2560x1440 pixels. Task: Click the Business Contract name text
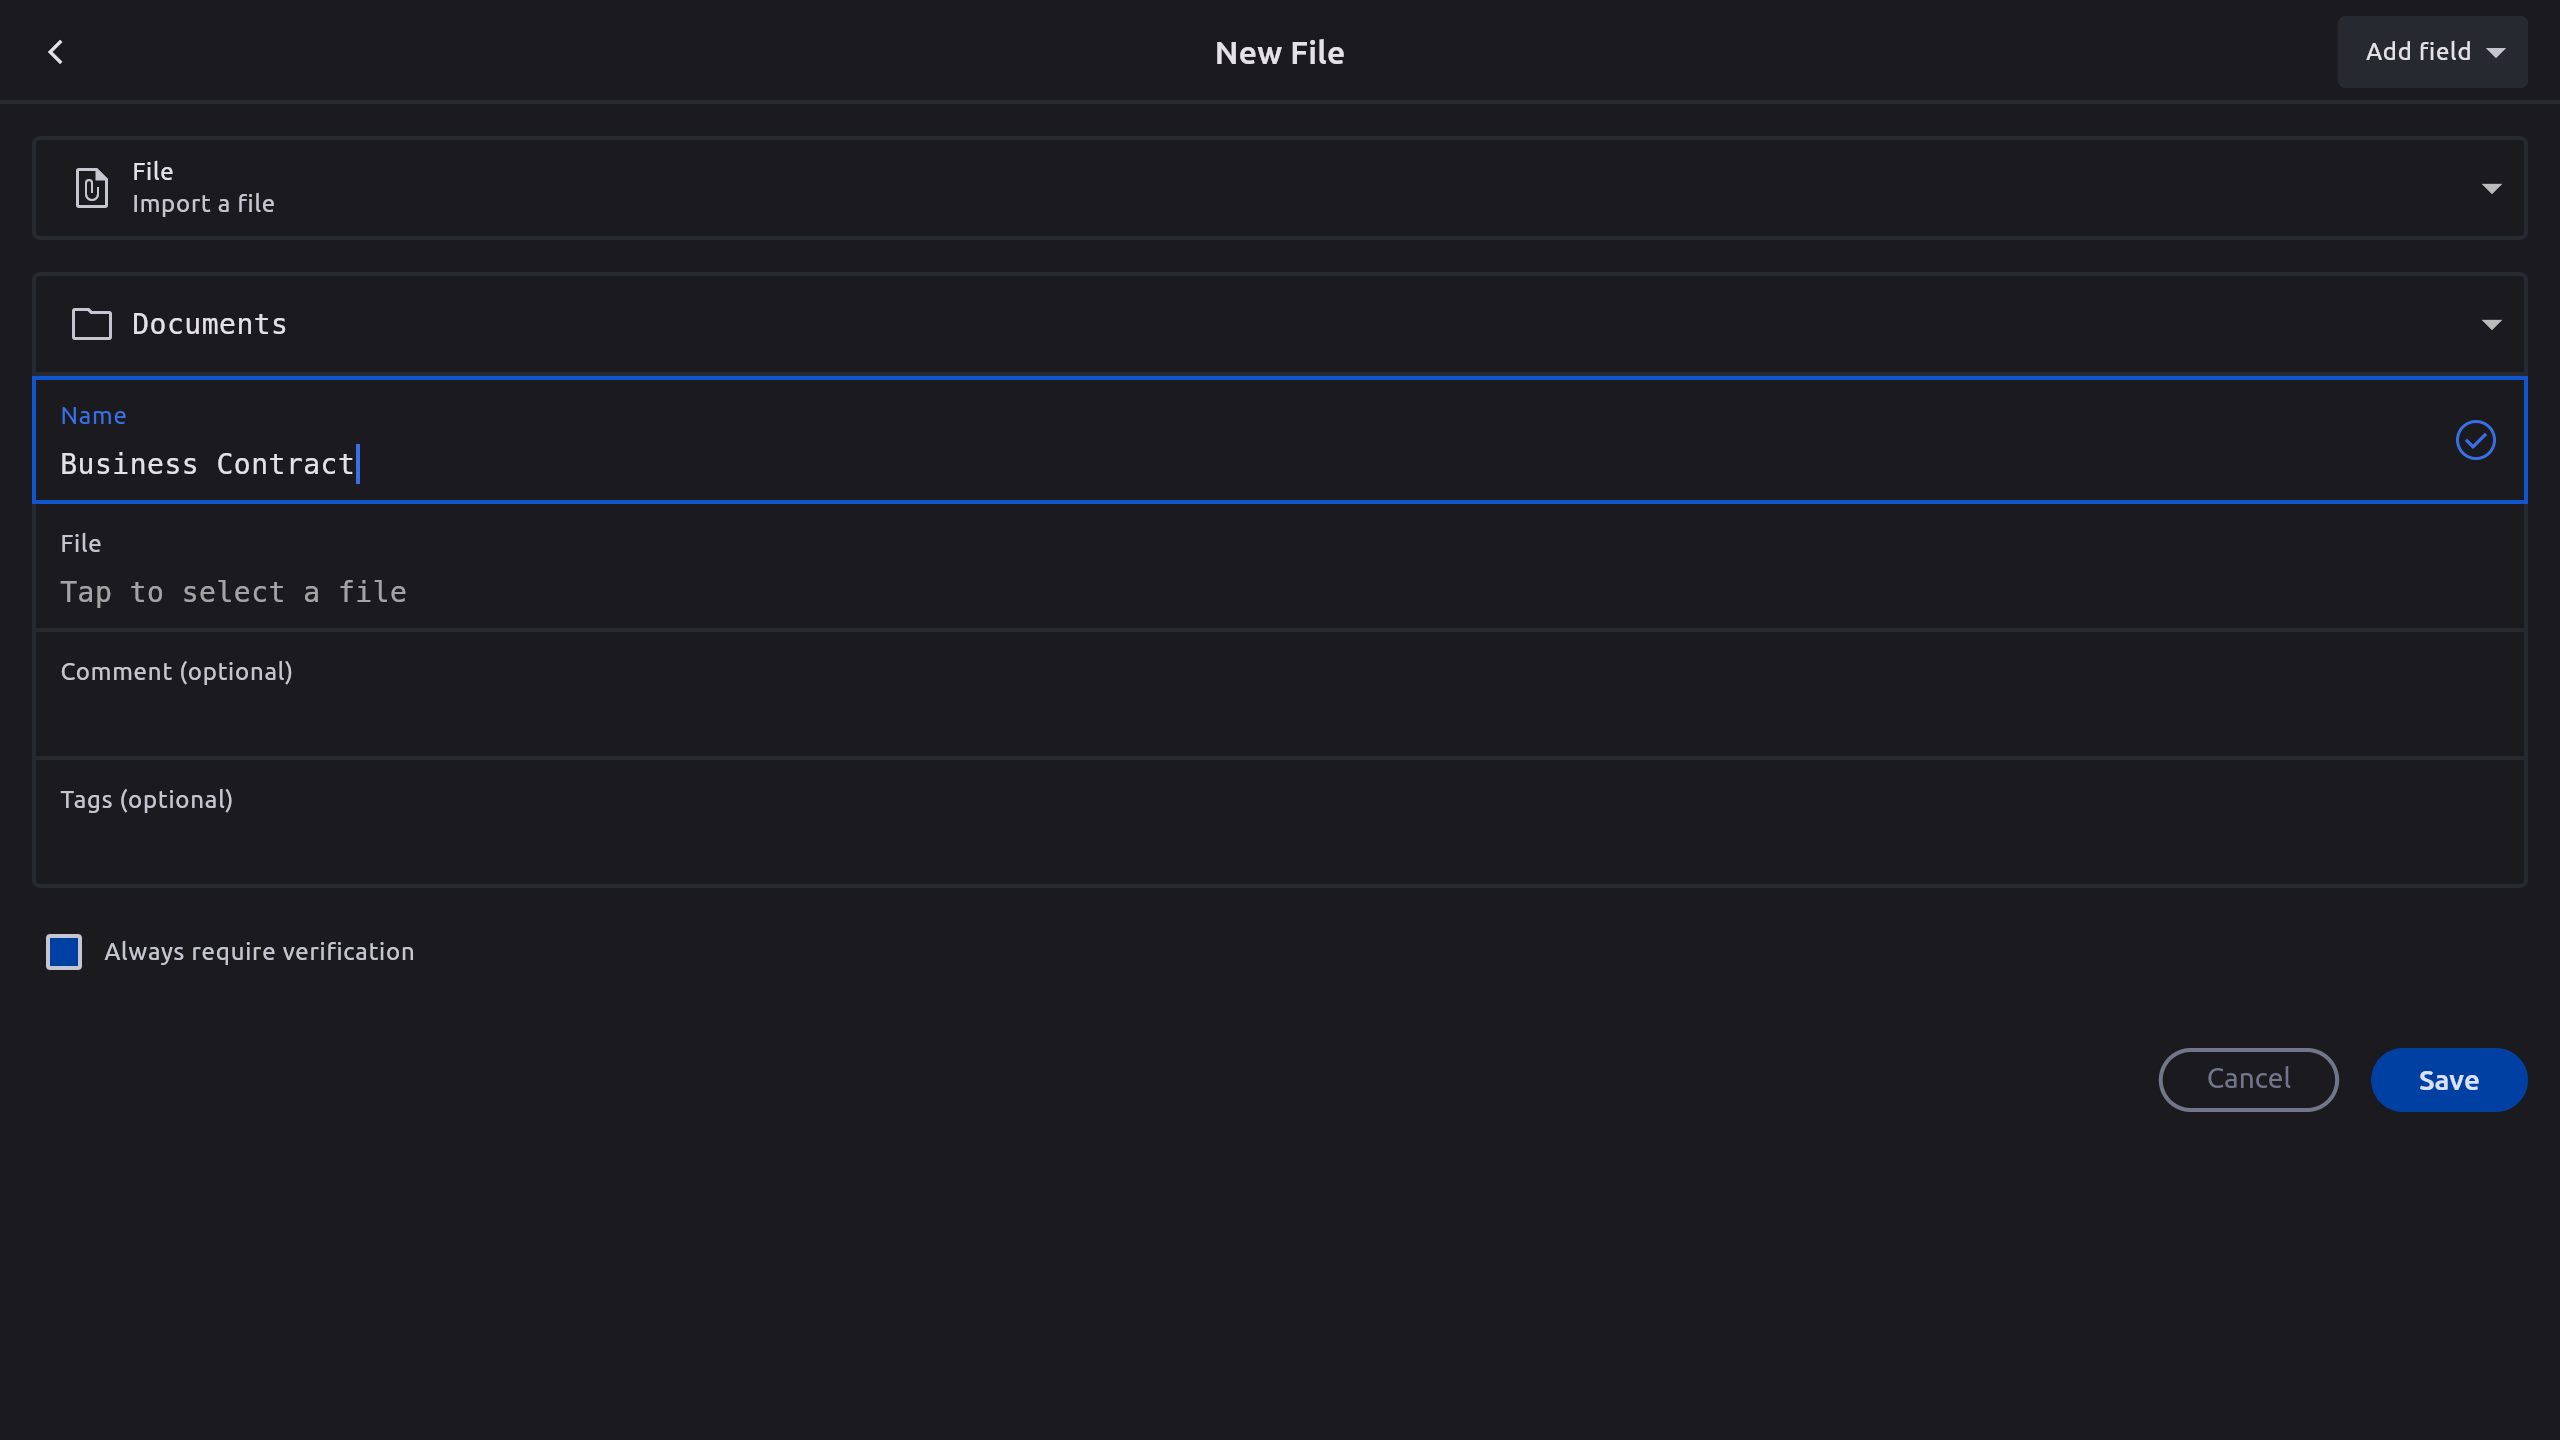(x=208, y=464)
